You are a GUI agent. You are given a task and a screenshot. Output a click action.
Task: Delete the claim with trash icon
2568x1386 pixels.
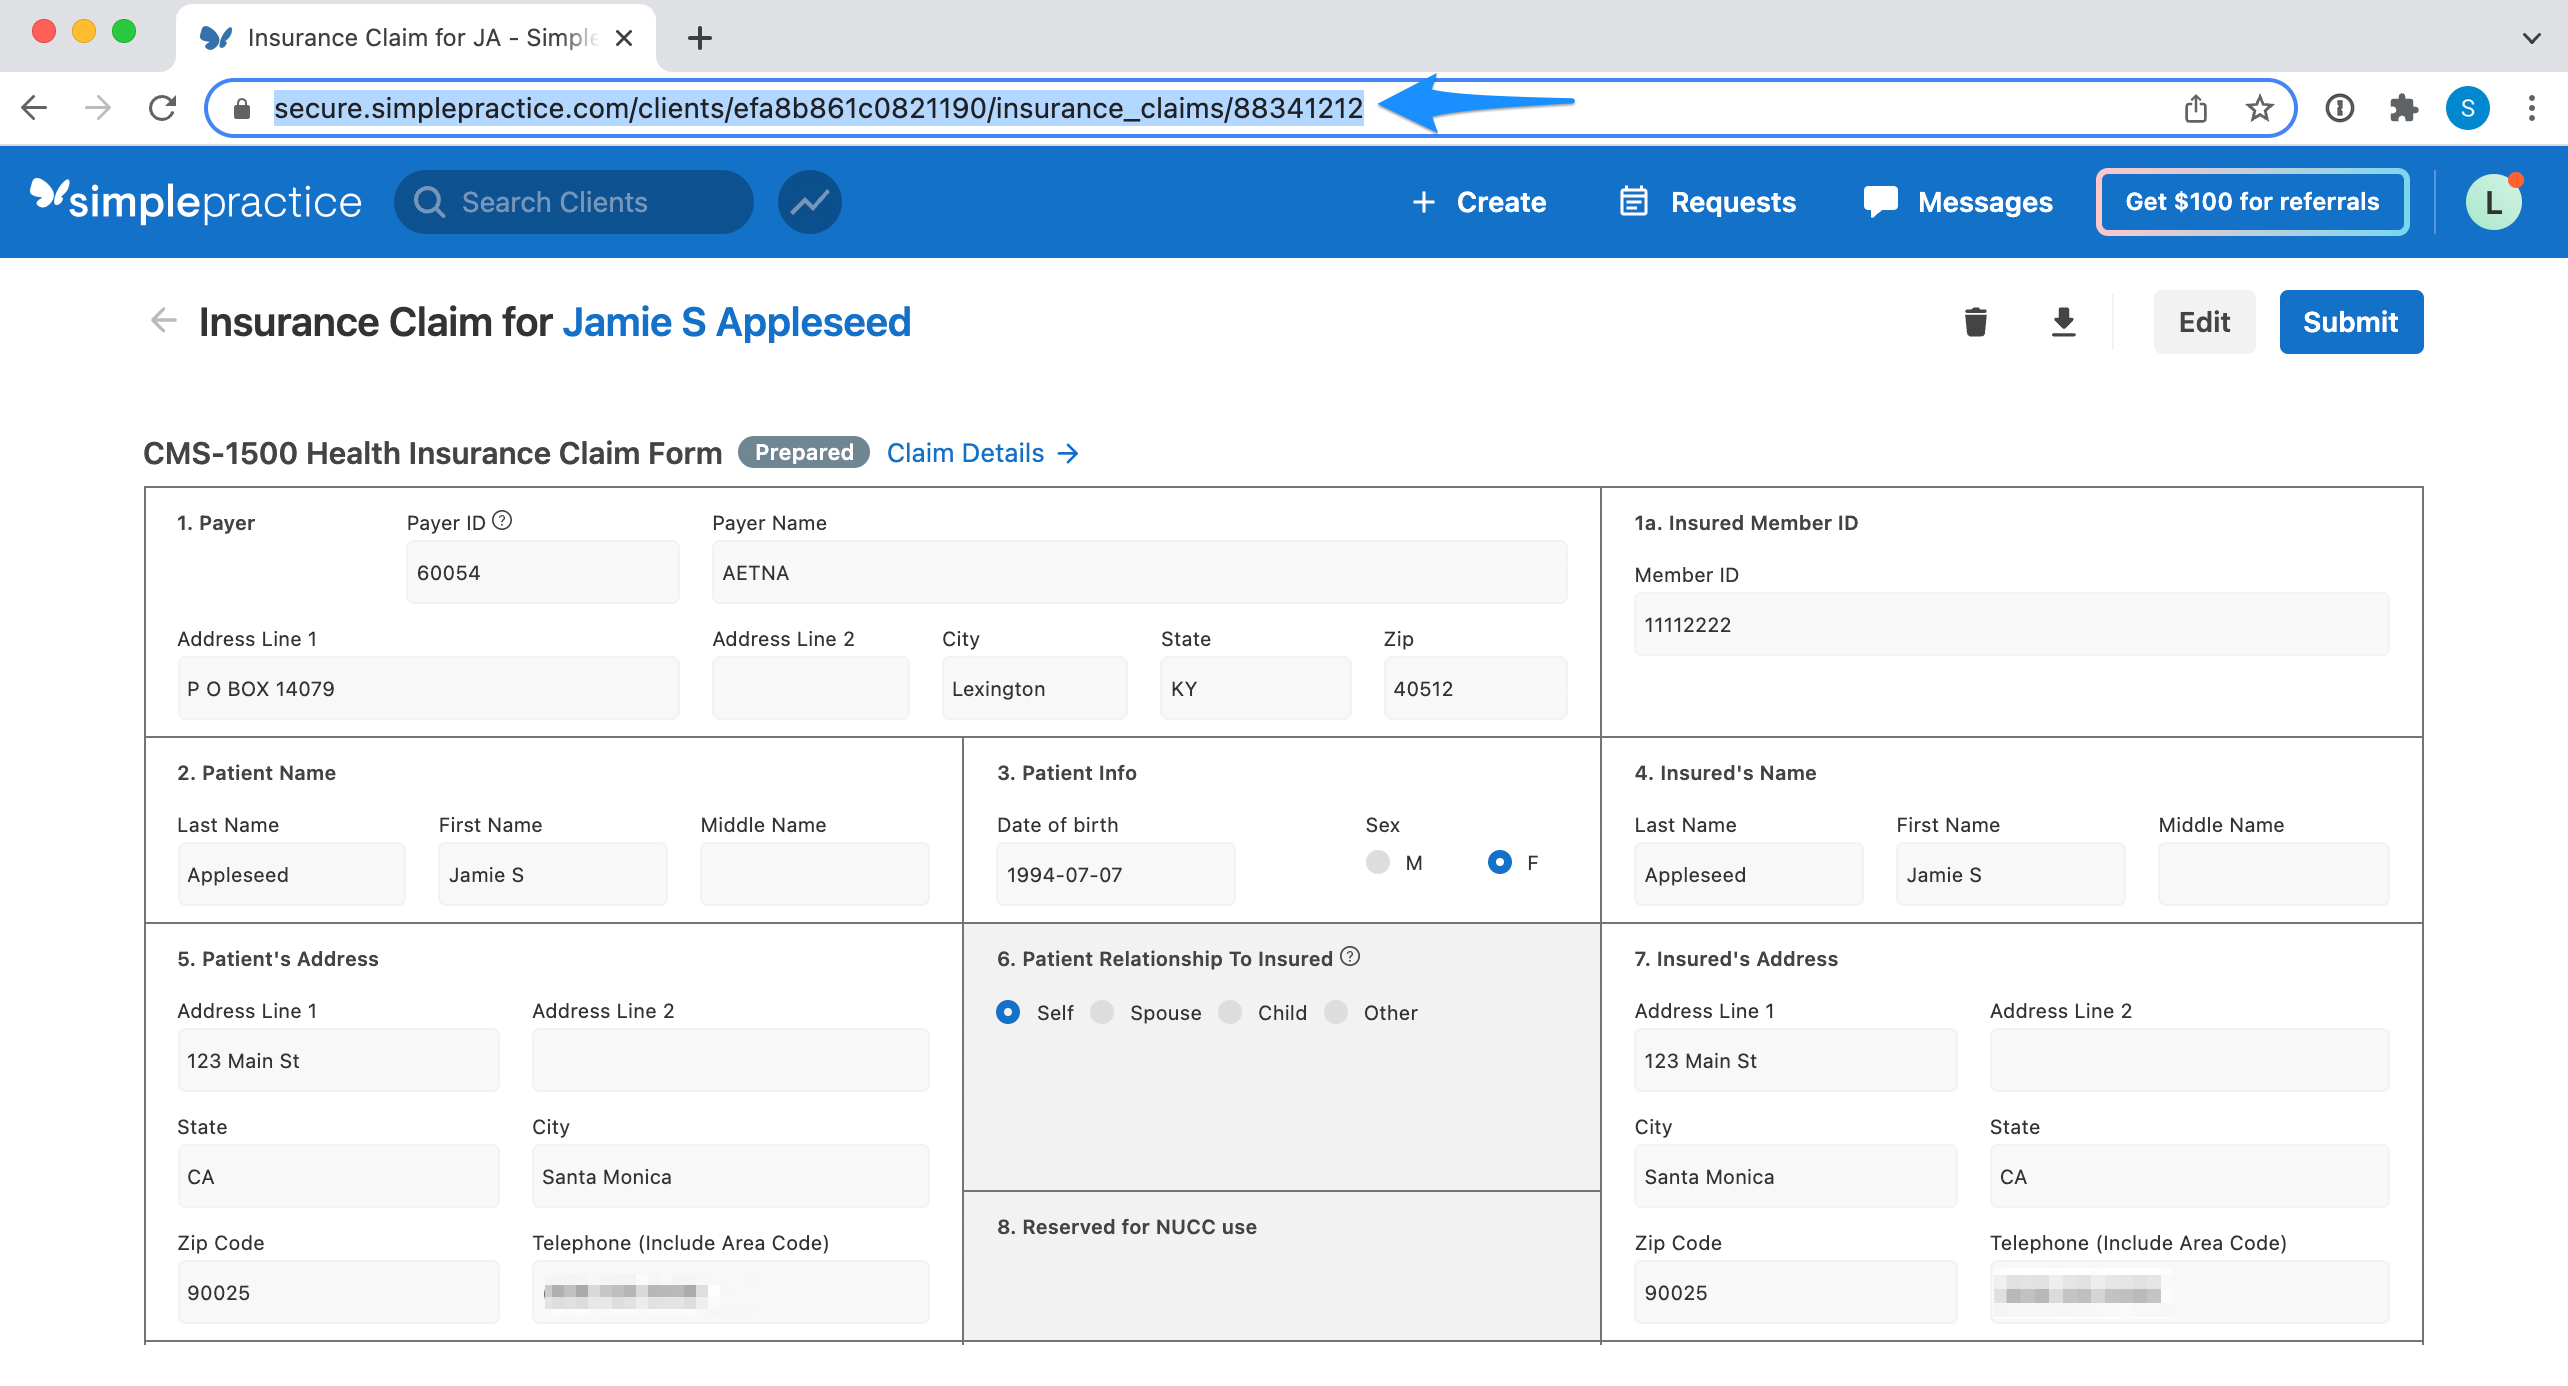[1975, 322]
